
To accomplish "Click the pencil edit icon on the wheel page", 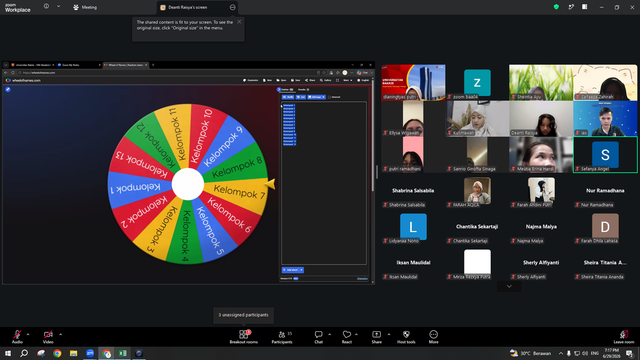I will 8,89.
